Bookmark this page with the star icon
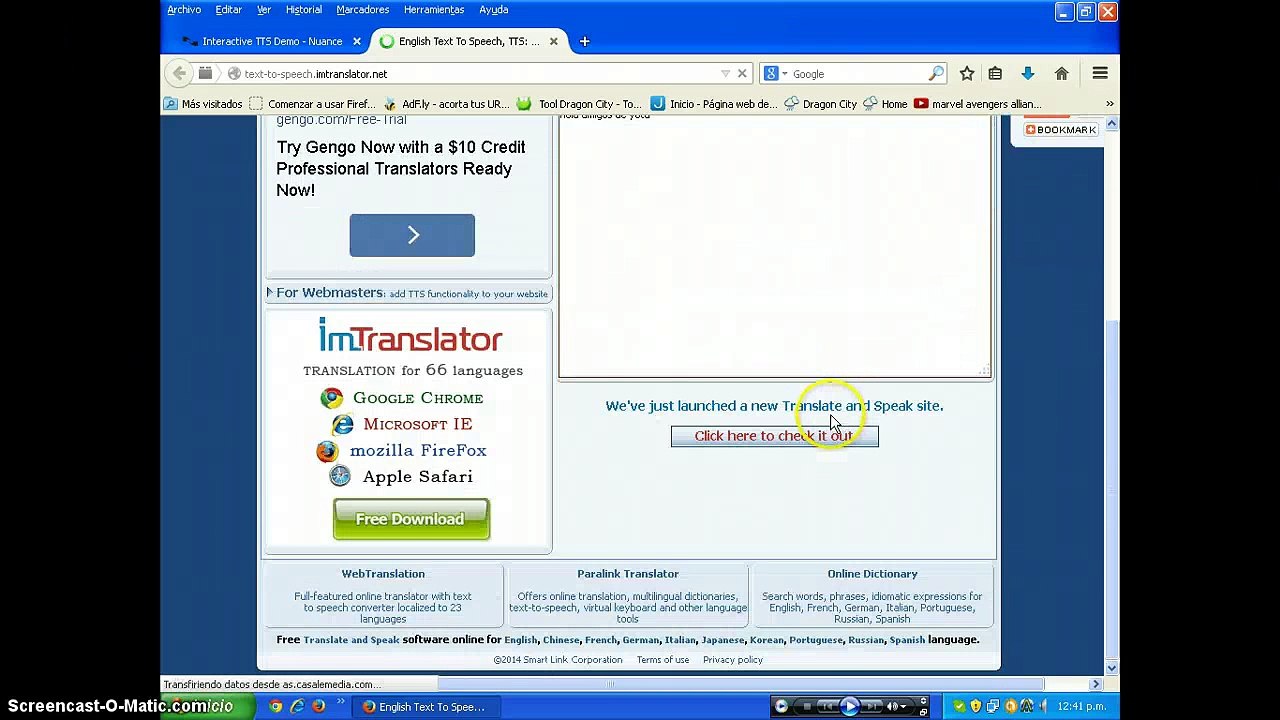Viewport: 1280px width, 720px height. pos(967,73)
